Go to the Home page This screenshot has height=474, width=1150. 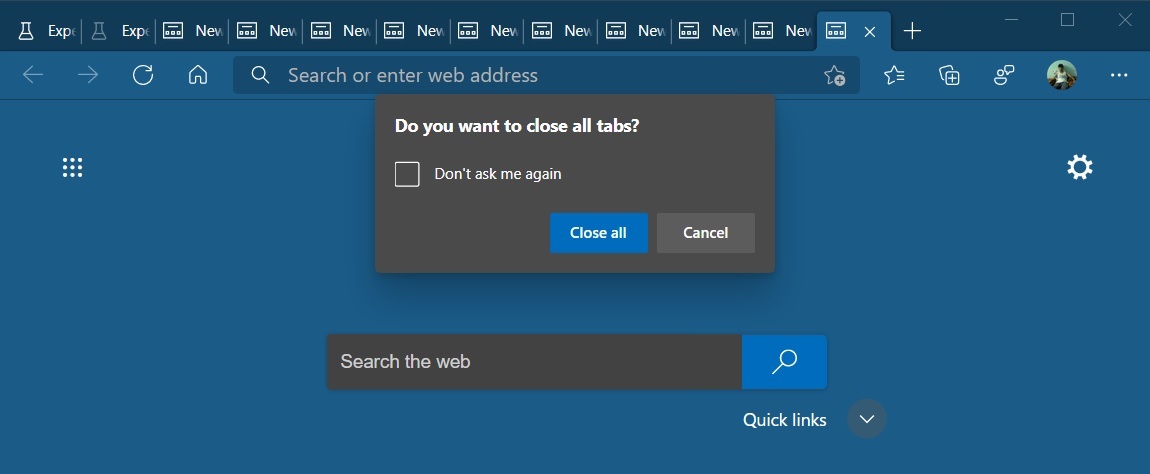tap(198, 75)
